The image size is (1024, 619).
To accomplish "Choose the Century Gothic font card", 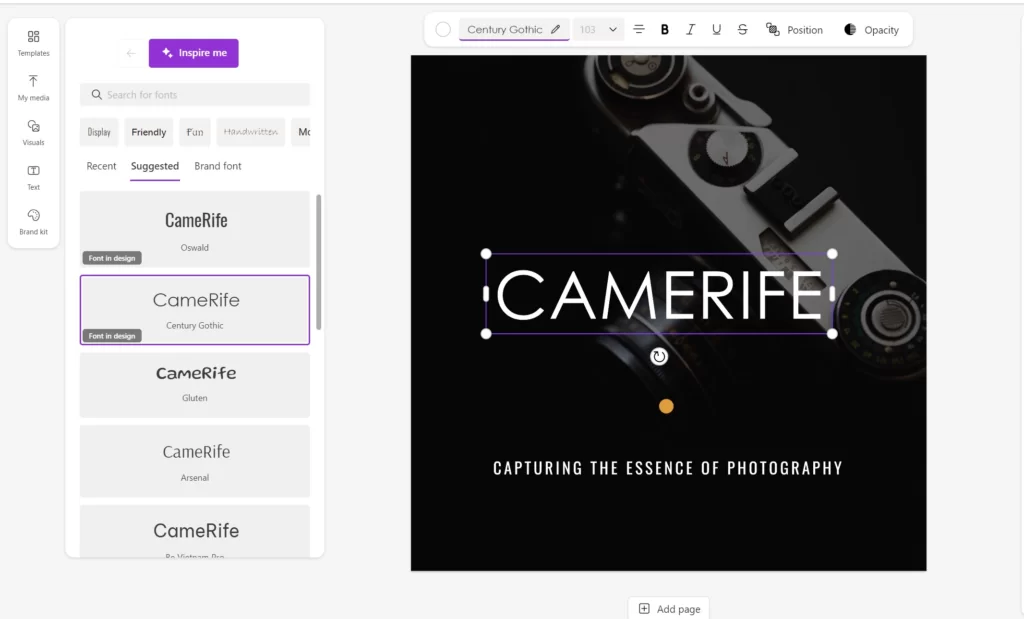I will (x=195, y=310).
